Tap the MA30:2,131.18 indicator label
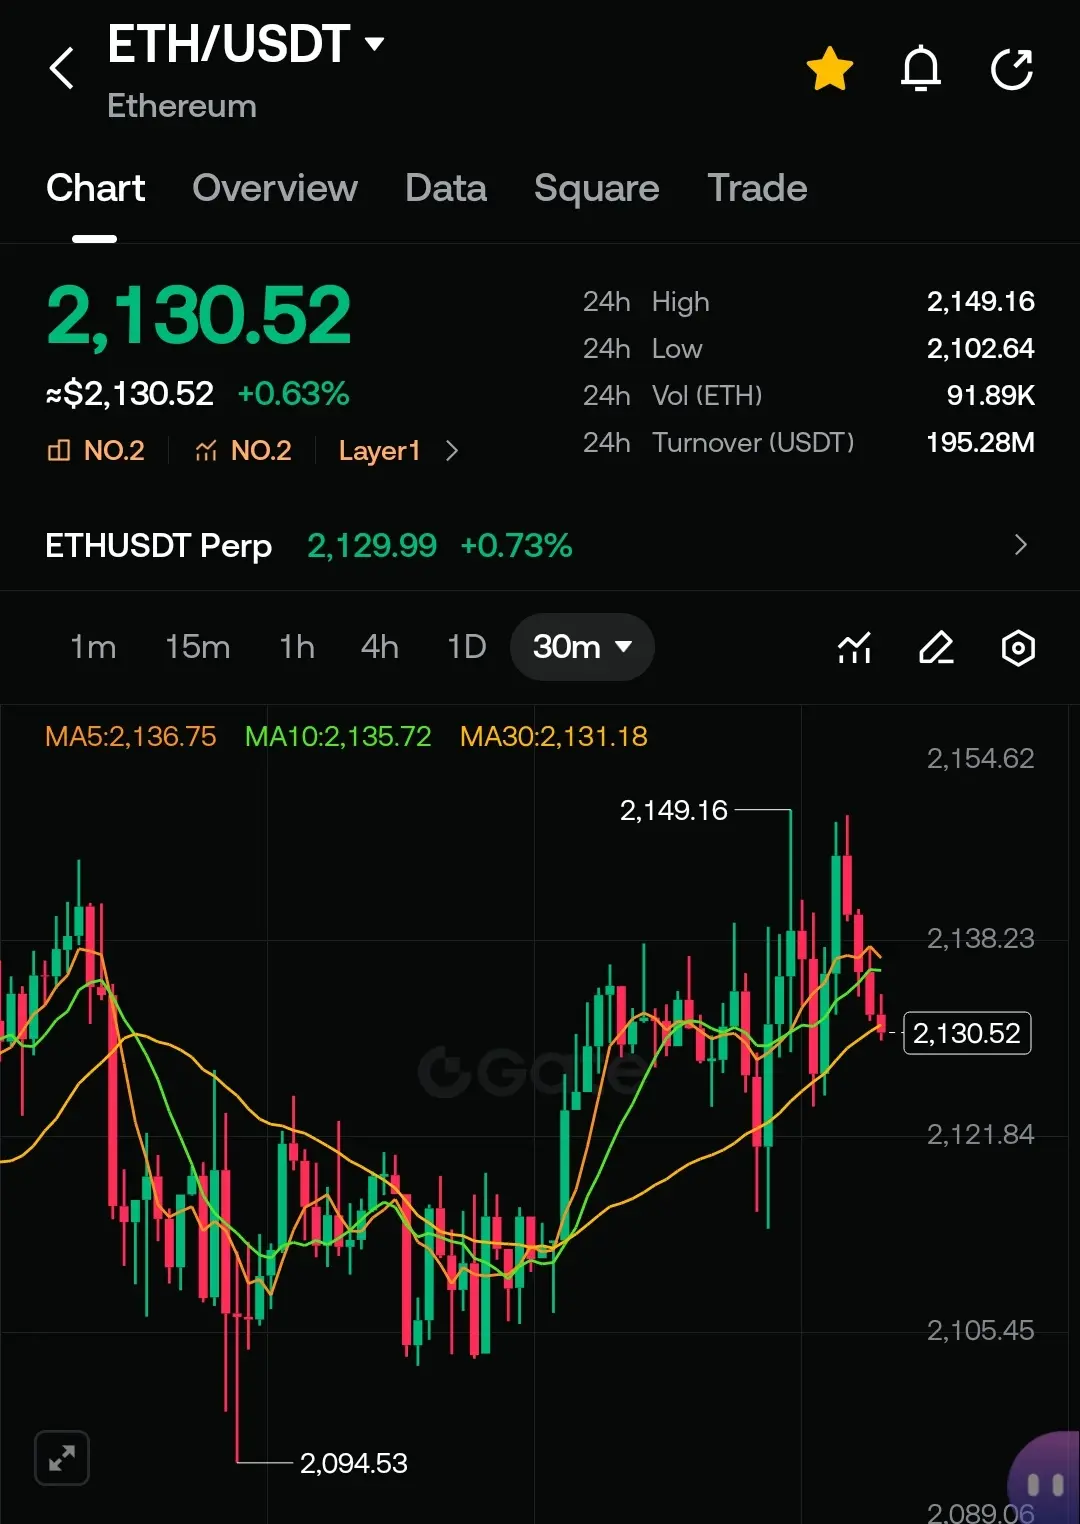Image resolution: width=1080 pixels, height=1524 pixels. 554,737
